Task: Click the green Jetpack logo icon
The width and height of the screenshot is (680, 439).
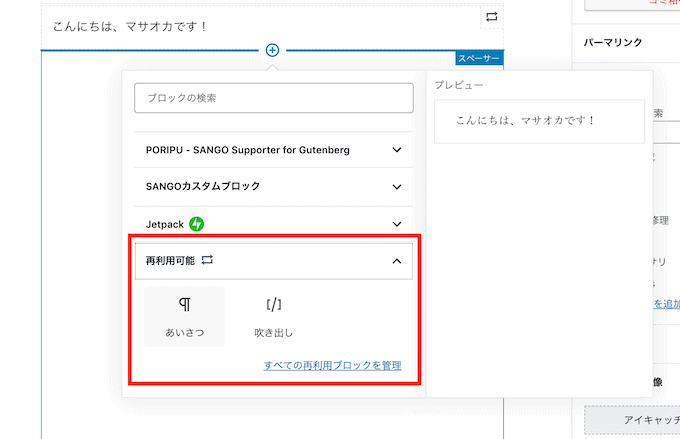Action: 196,224
